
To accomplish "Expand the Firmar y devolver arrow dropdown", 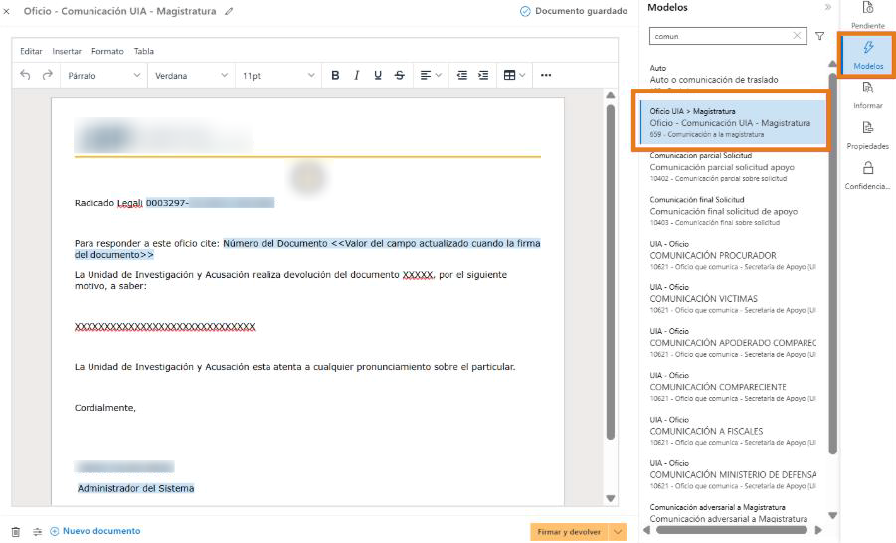I will point(618,532).
